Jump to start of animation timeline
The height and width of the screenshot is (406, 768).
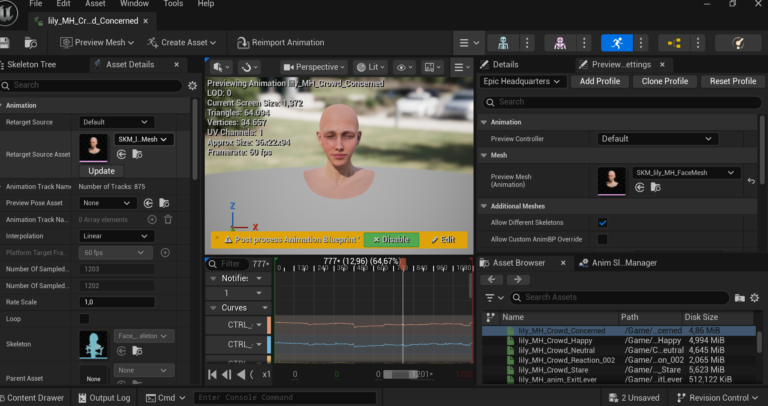212,375
